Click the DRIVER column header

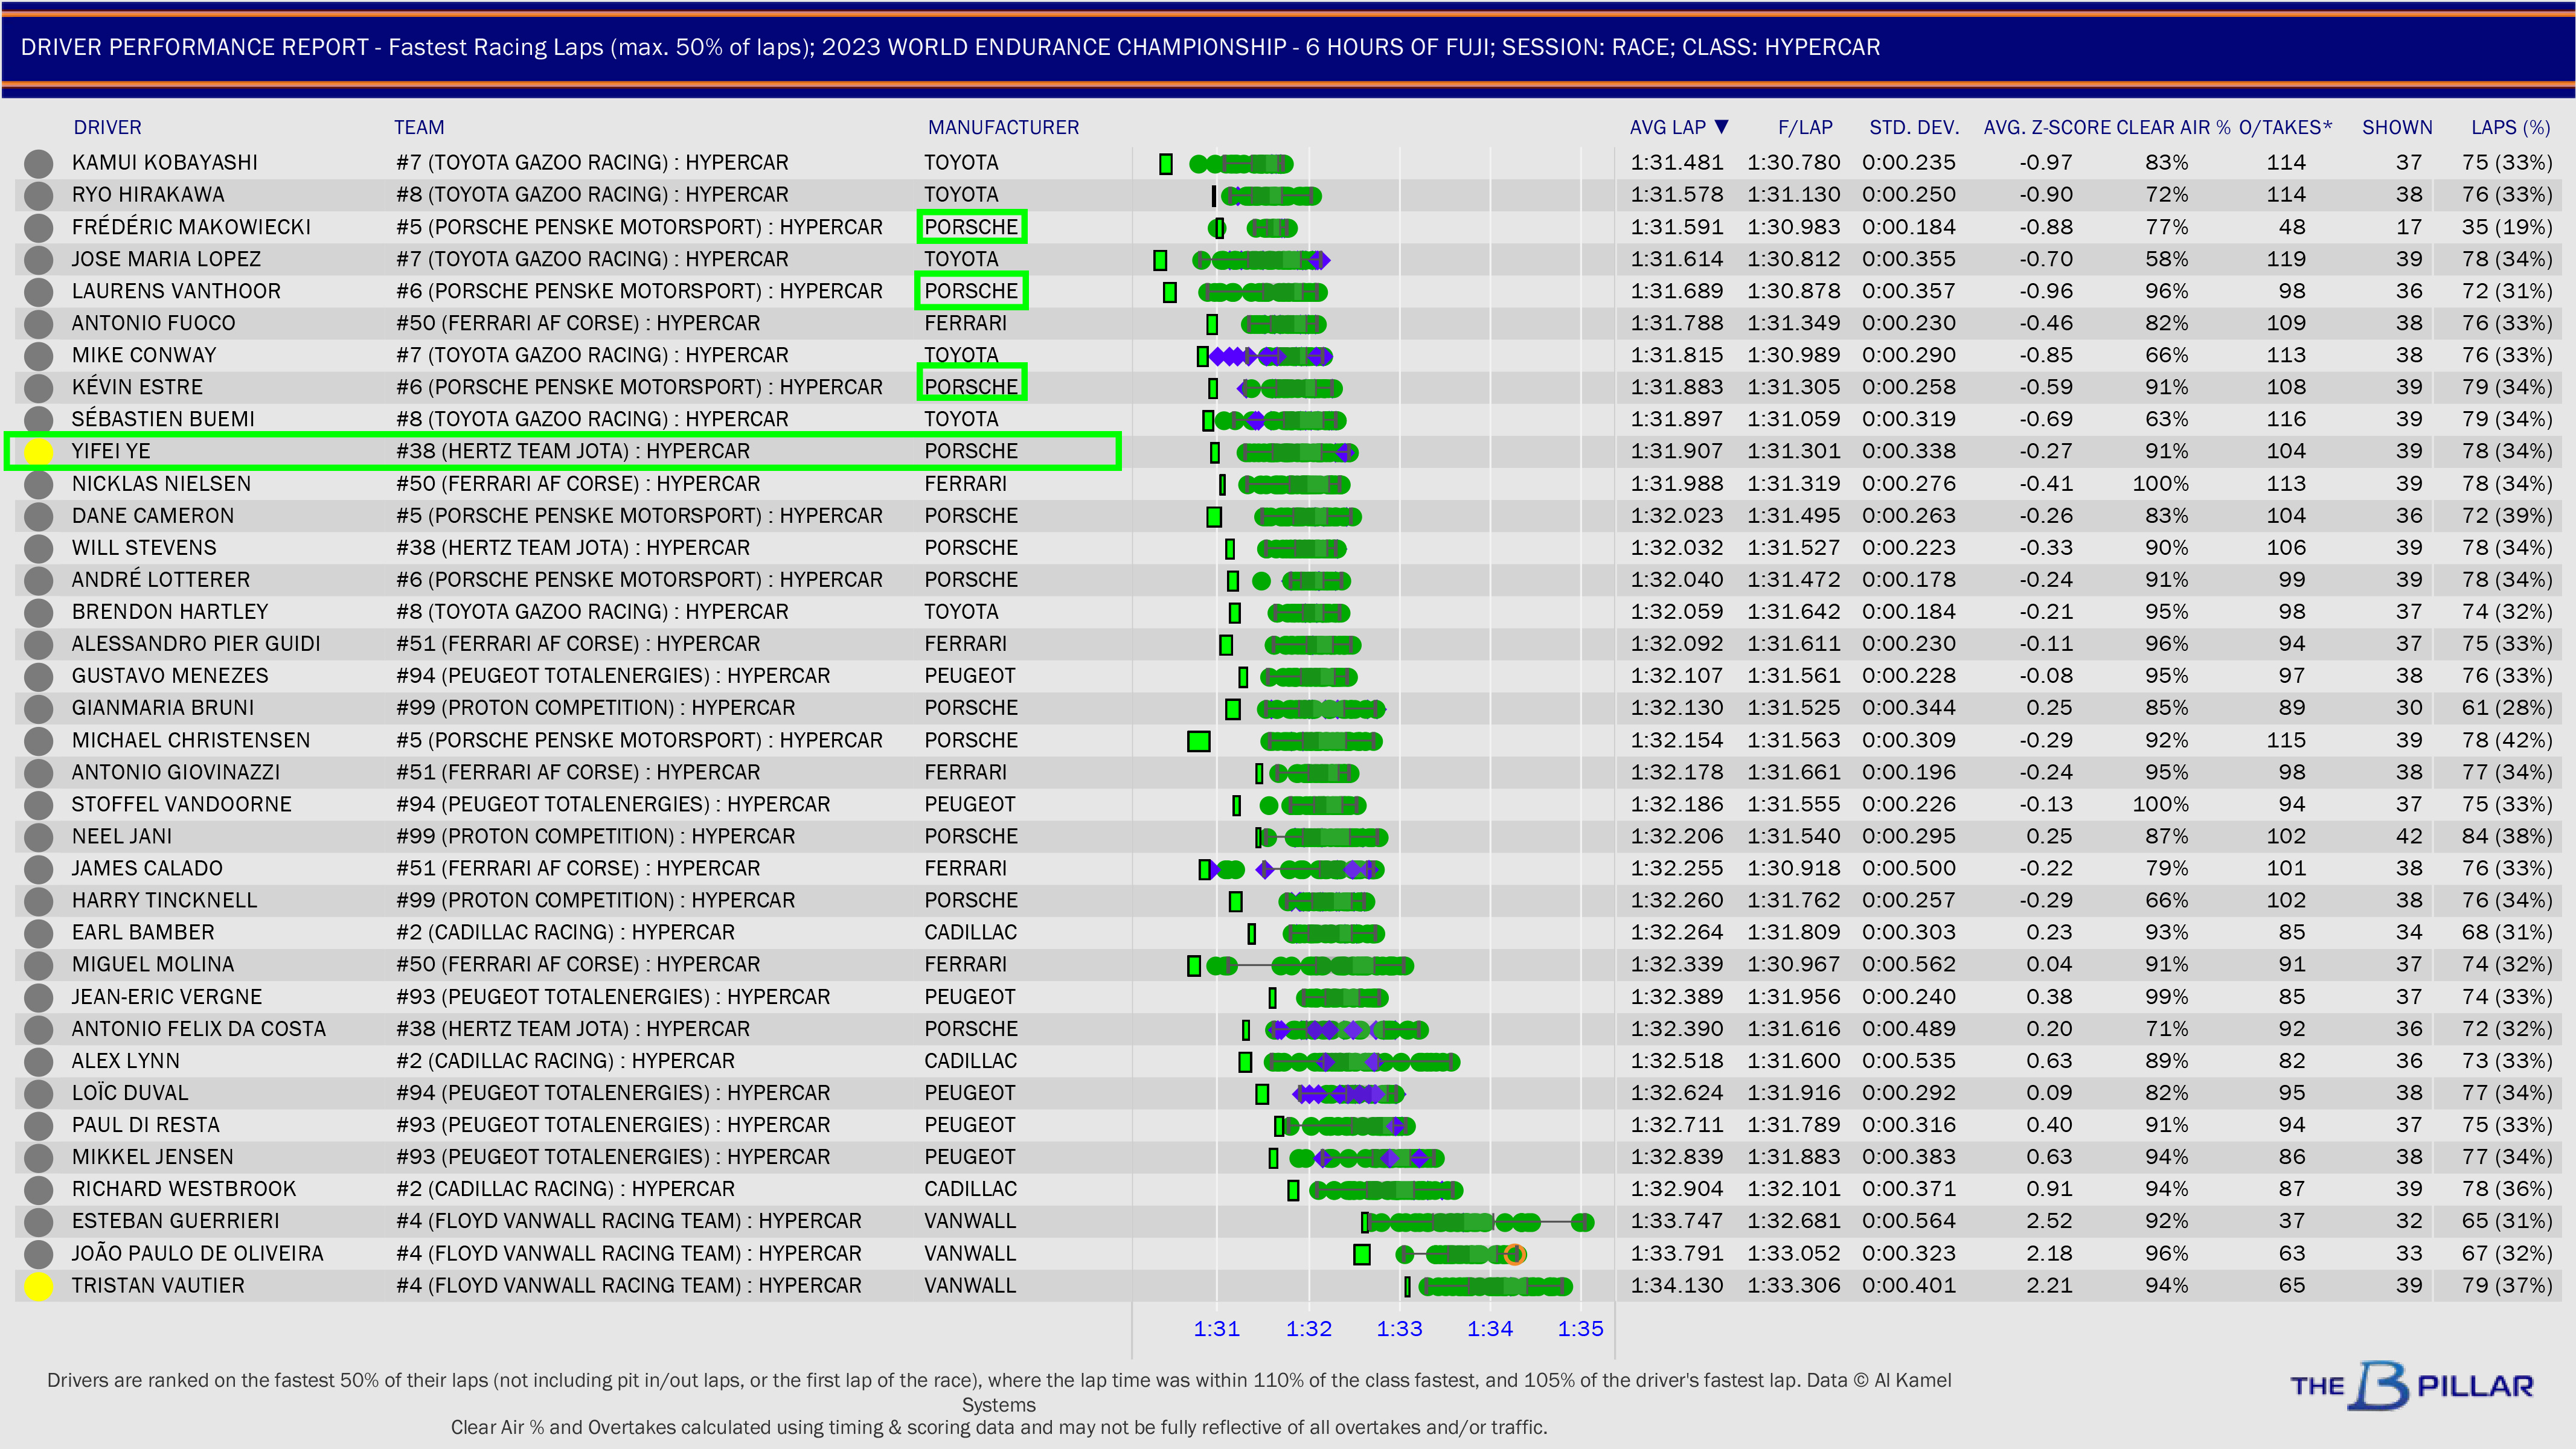tap(107, 127)
